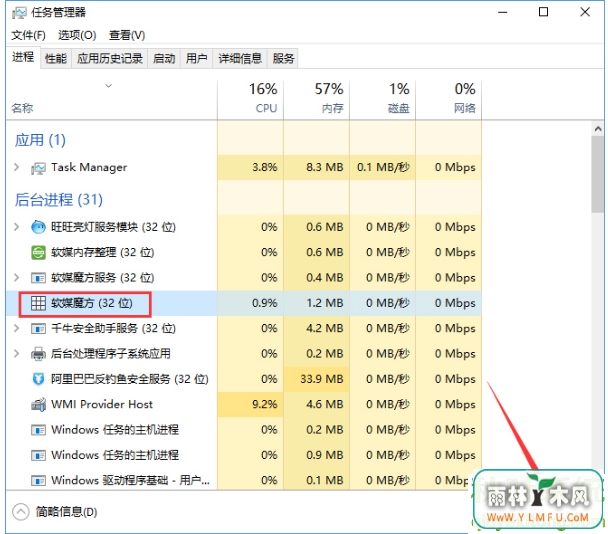
Task: Click the printer icon of 后台处理程序子系统应用
Action: tap(38, 354)
